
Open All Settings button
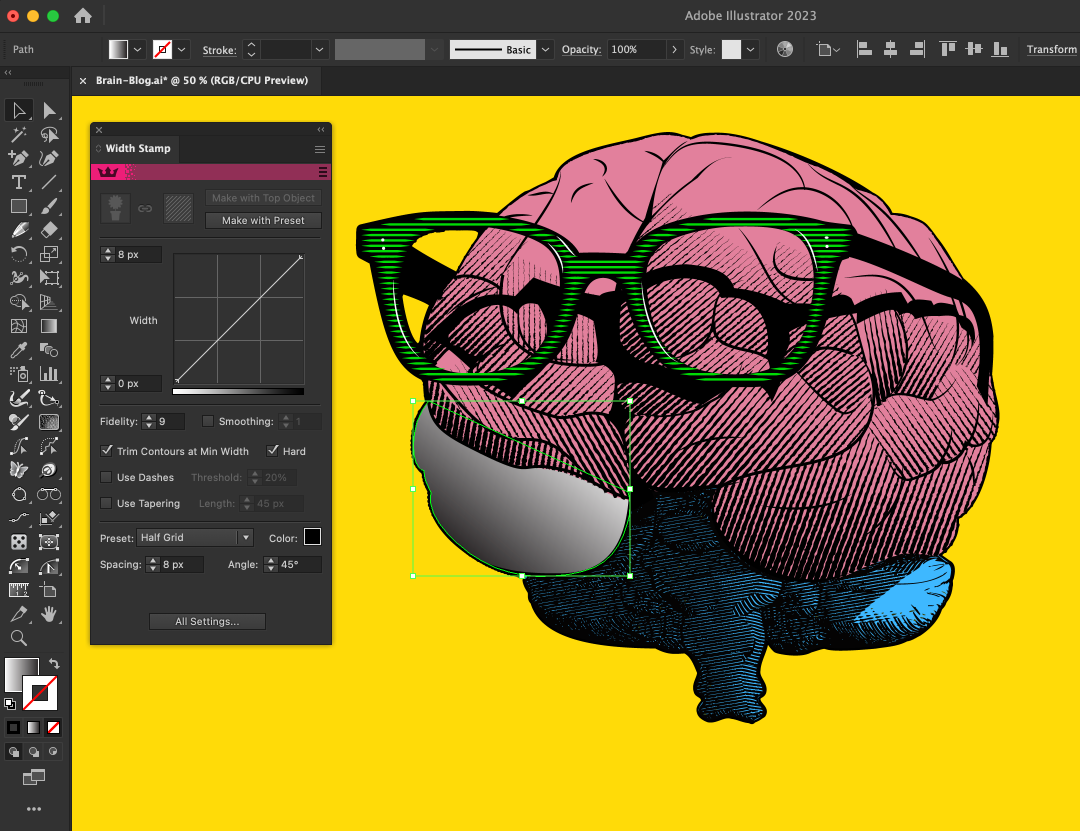pyautogui.click(x=207, y=622)
